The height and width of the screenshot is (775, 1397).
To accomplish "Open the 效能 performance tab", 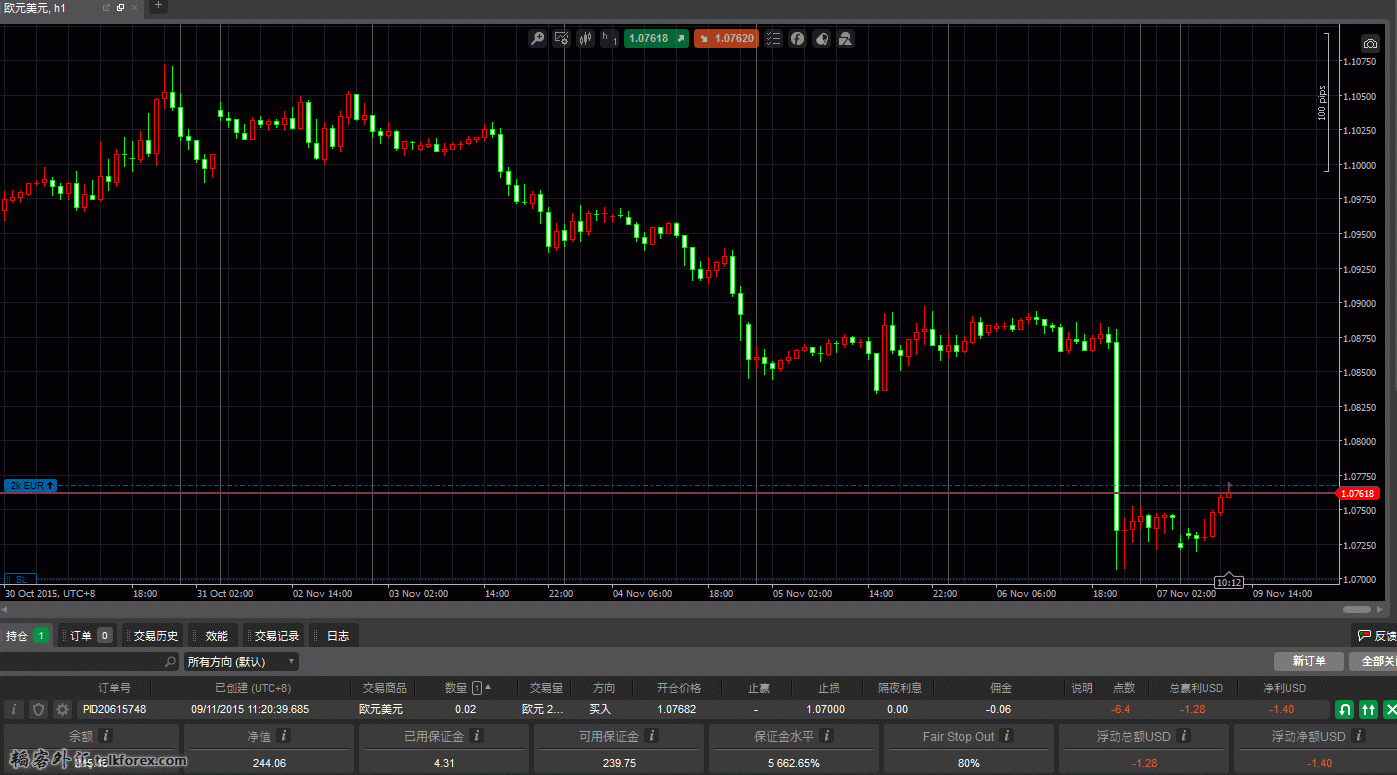I will 214,635.
